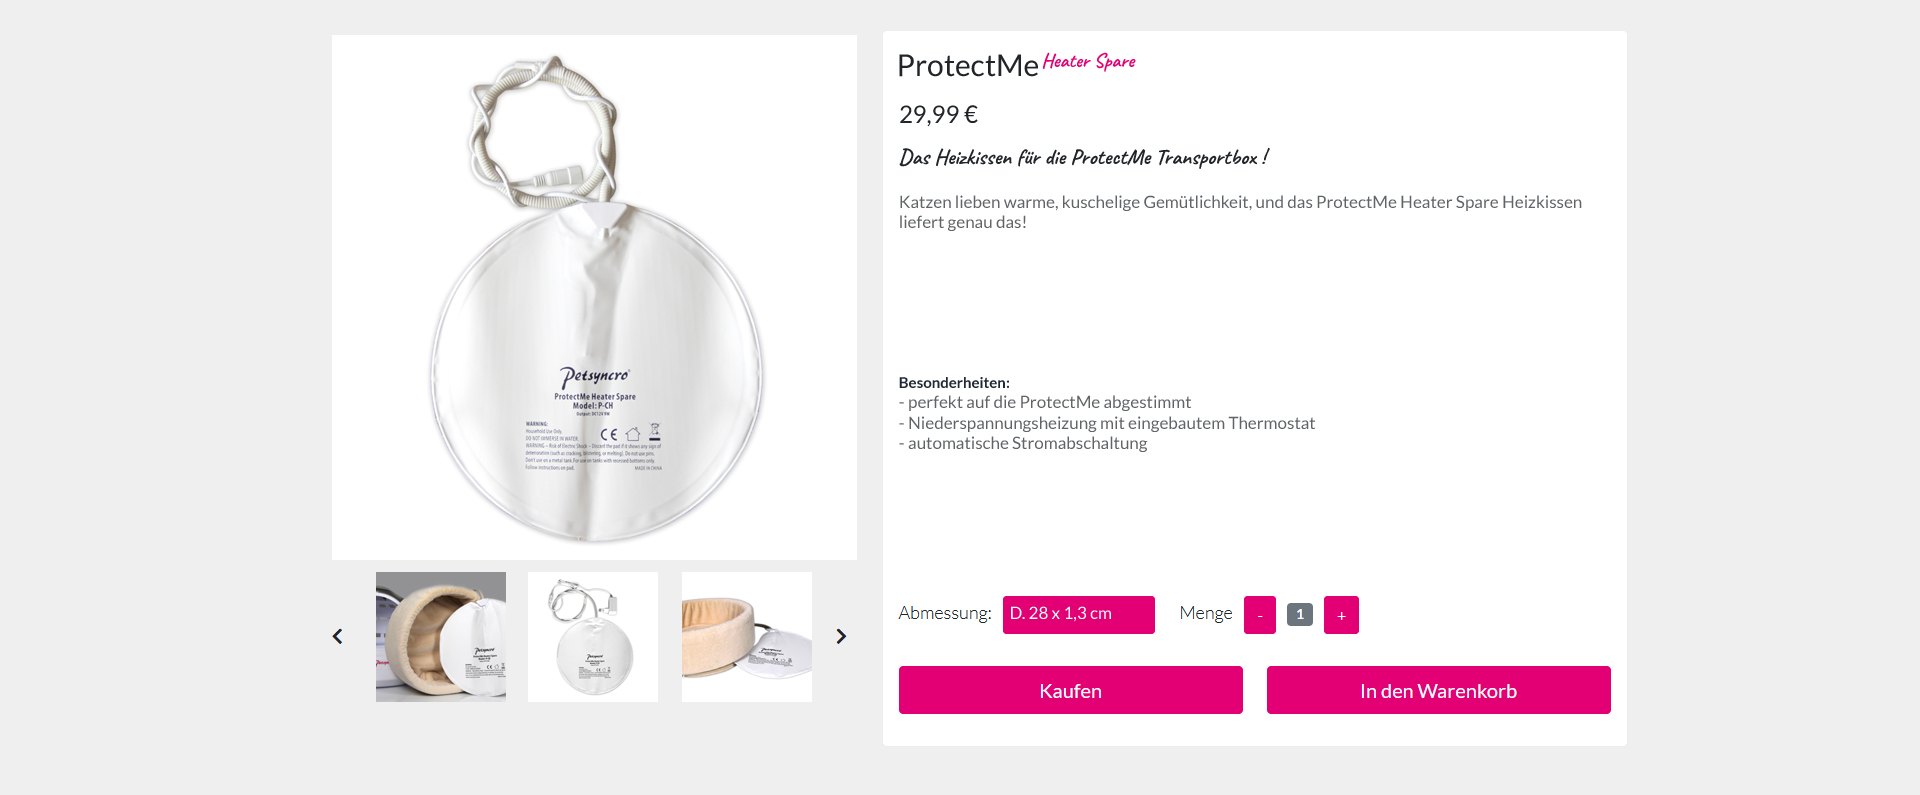Click the previous image arrow
1920x795 pixels.
click(338, 637)
